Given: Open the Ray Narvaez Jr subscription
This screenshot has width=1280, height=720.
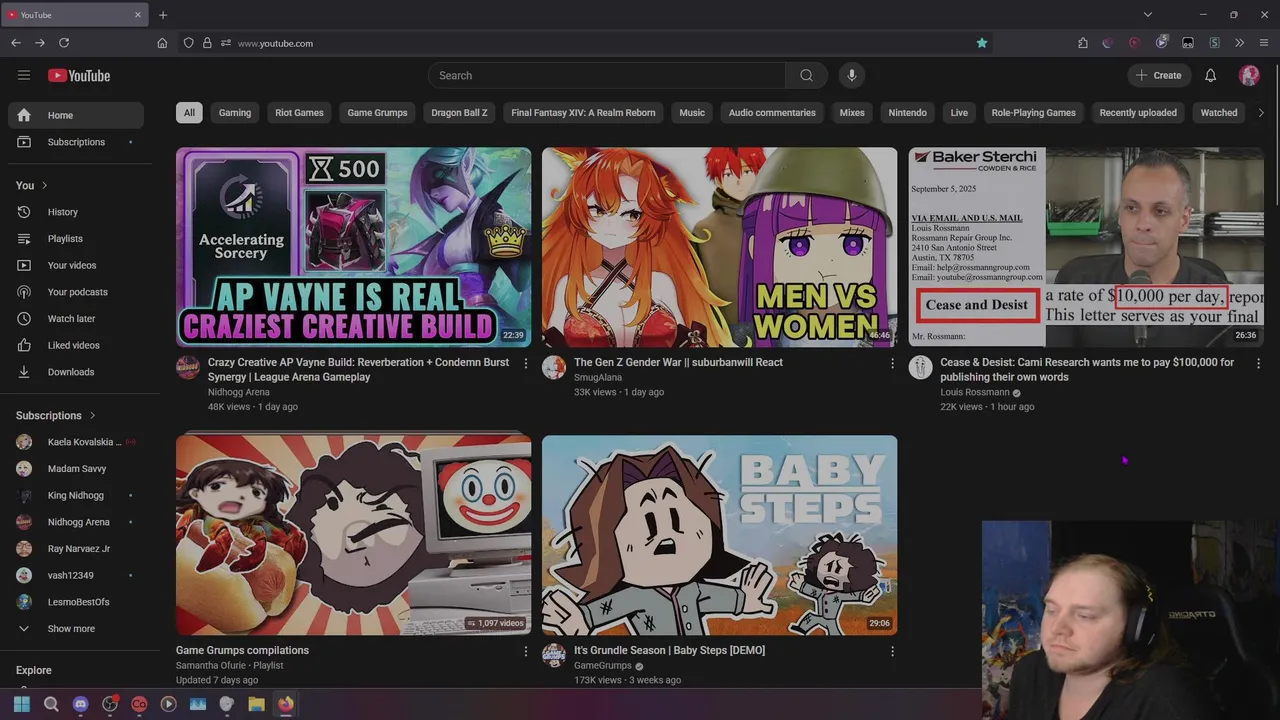Looking at the screenshot, I should [76, 549].
